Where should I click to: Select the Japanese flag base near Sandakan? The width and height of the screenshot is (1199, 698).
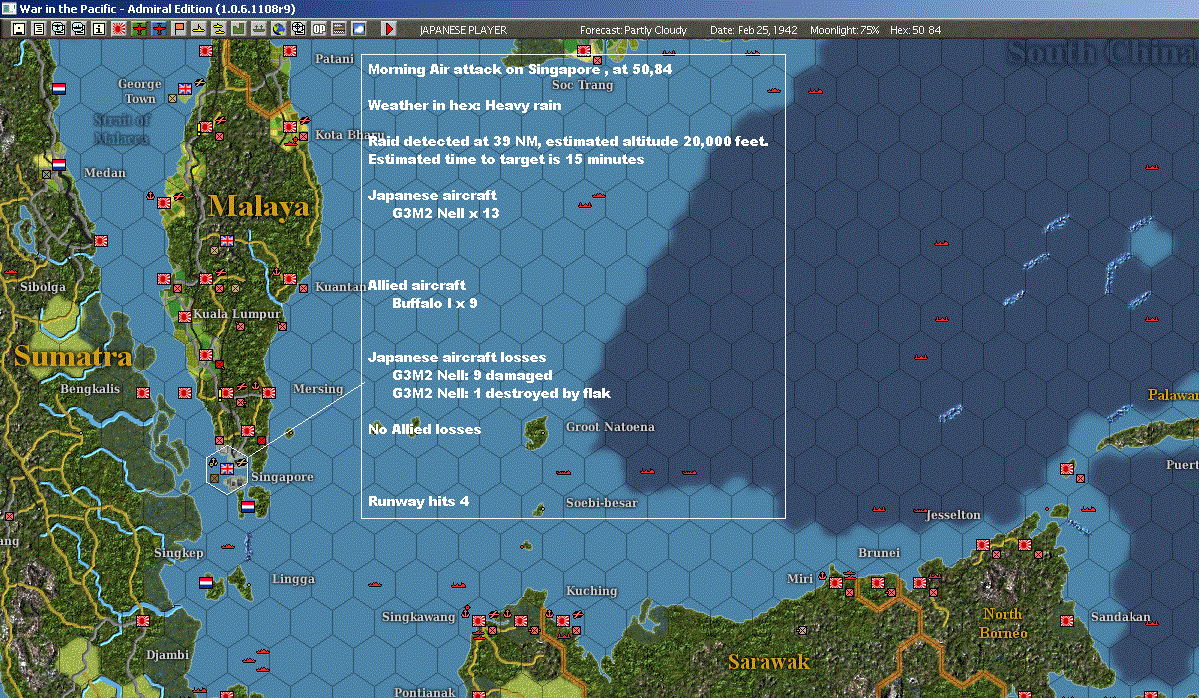pos(1067,621)
